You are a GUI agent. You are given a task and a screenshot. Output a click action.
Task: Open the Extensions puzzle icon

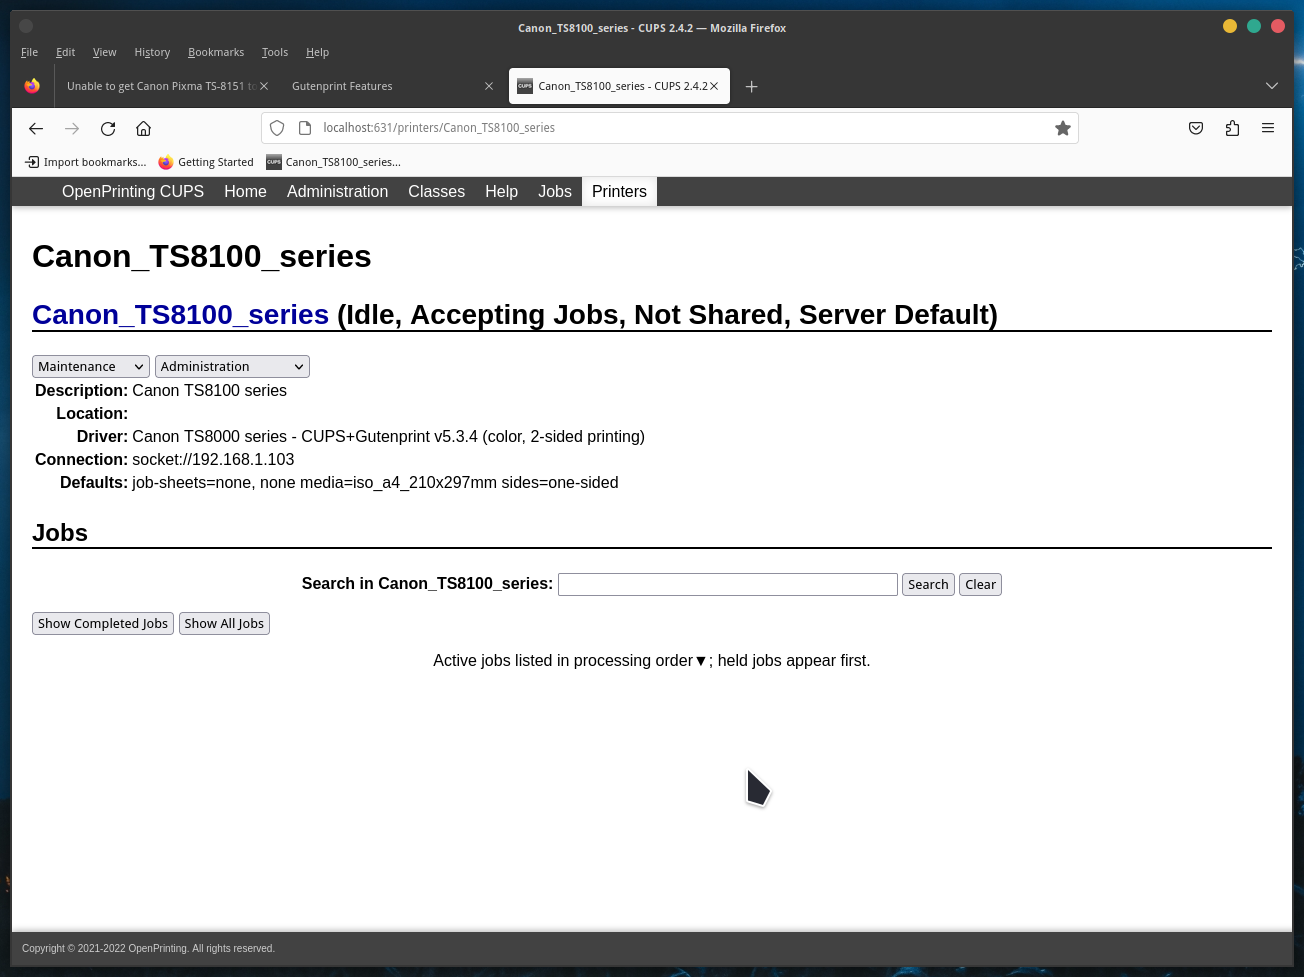[1232, 128]
